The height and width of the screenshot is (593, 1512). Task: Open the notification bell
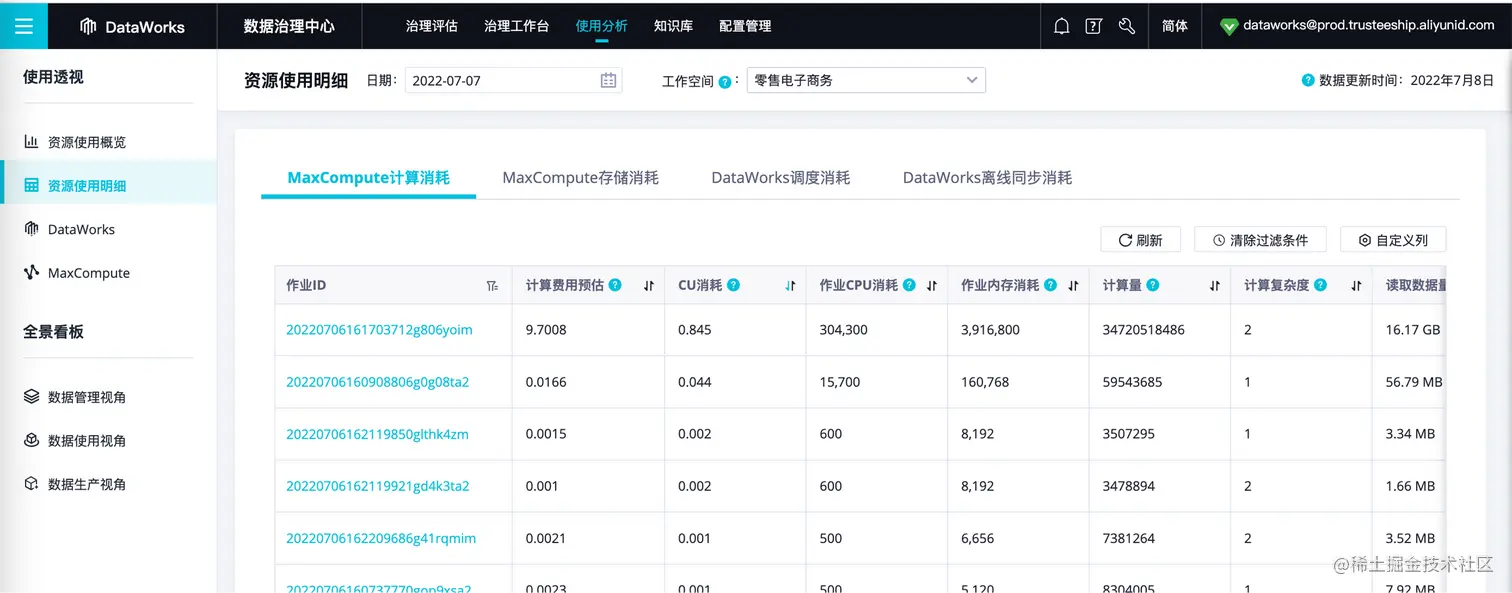point(1062,27)
